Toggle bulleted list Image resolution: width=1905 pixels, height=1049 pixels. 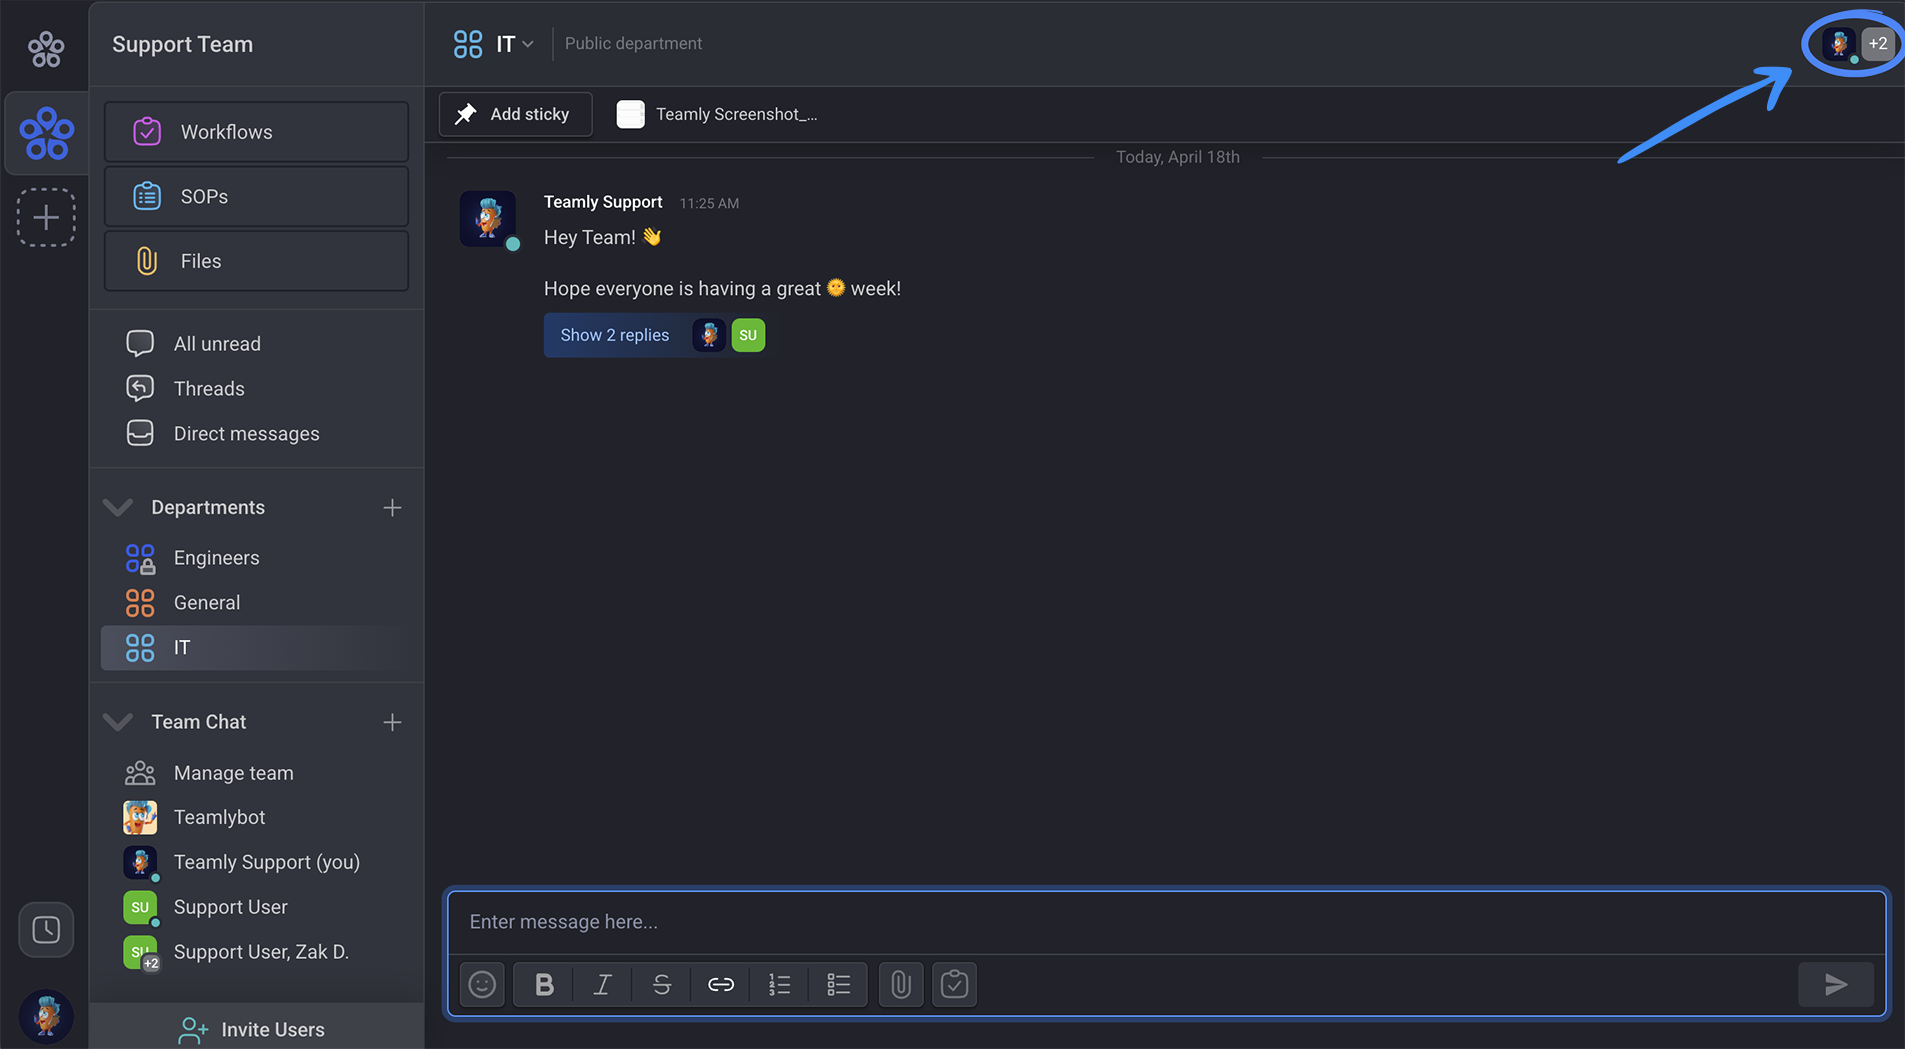[x=838, y=985]
